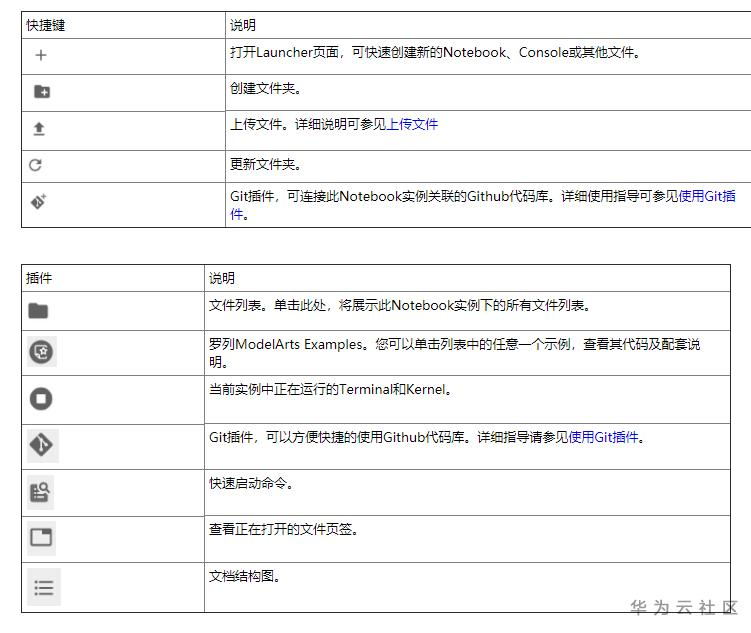Click the text 文档结构图。

(x=245, y=576)
